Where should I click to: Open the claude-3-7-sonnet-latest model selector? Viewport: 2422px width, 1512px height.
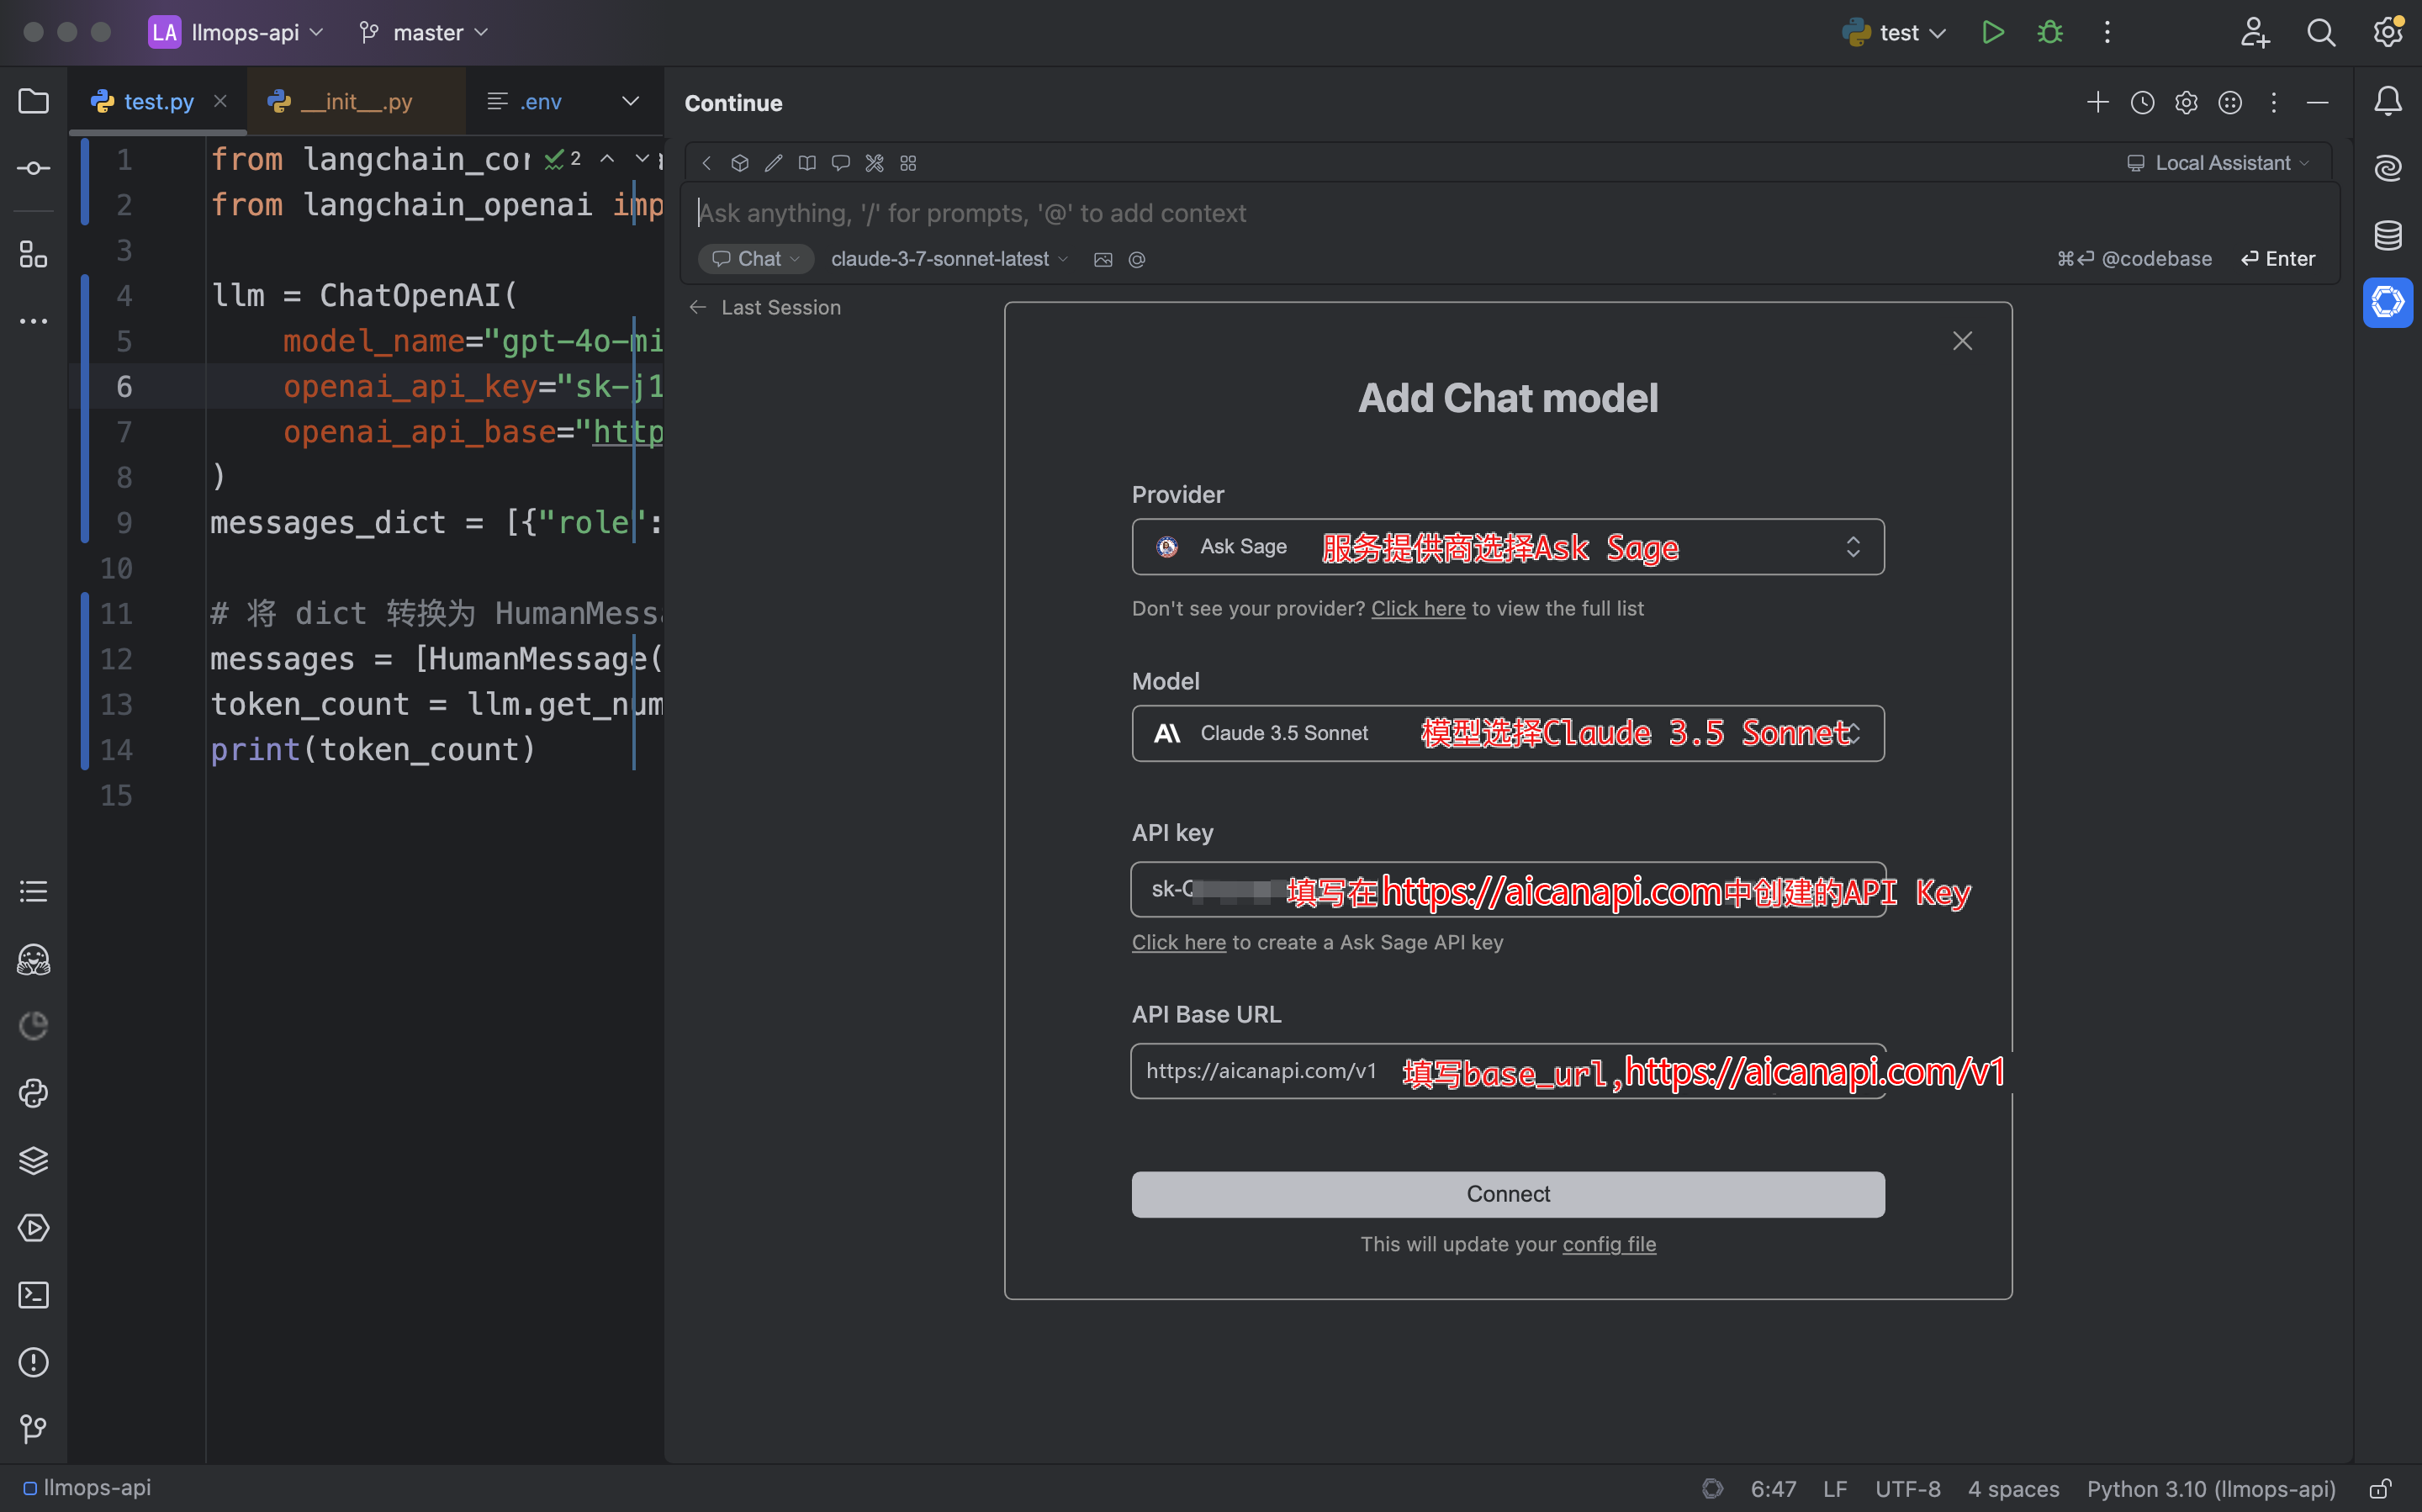click(945, 258)
